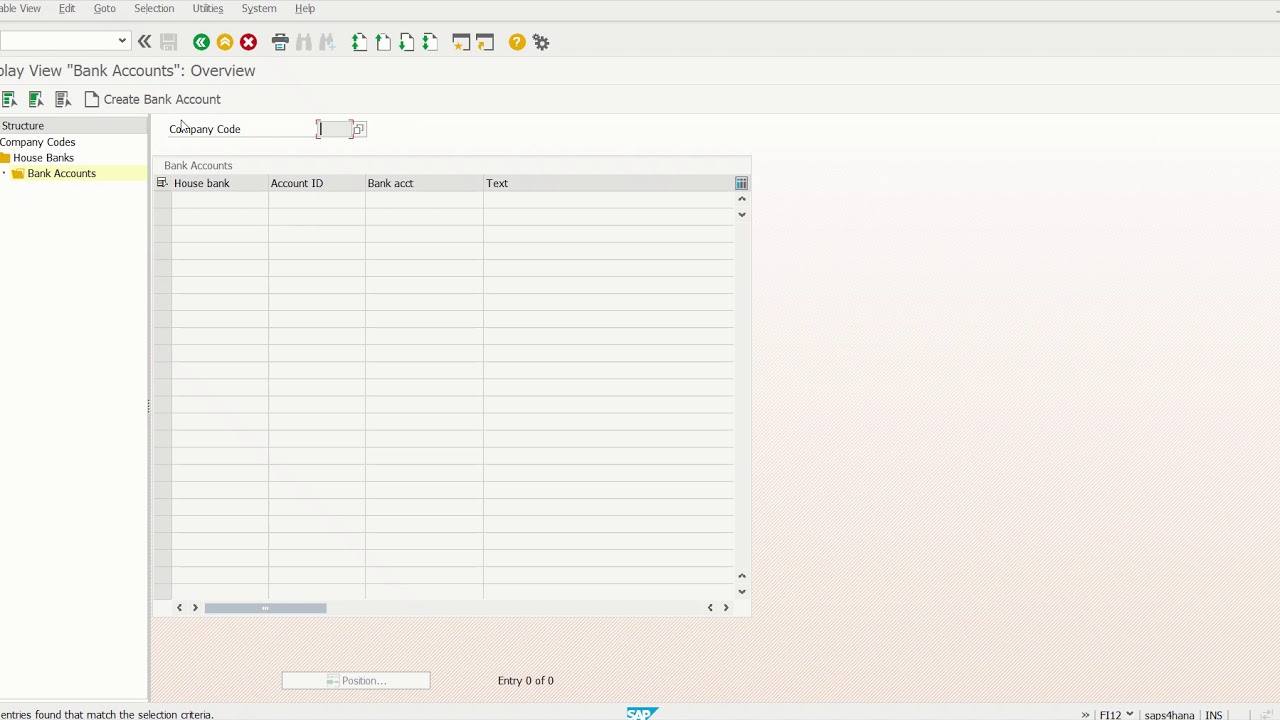Go to First Page icon
1280x720 pixels.
click(359, 42)
